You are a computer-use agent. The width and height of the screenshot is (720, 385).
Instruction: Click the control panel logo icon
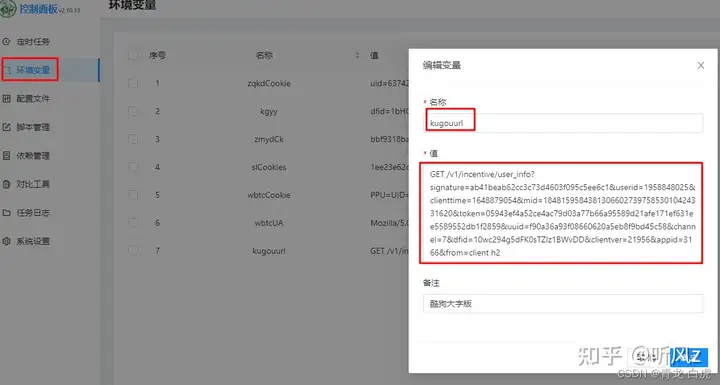point(8,9)
